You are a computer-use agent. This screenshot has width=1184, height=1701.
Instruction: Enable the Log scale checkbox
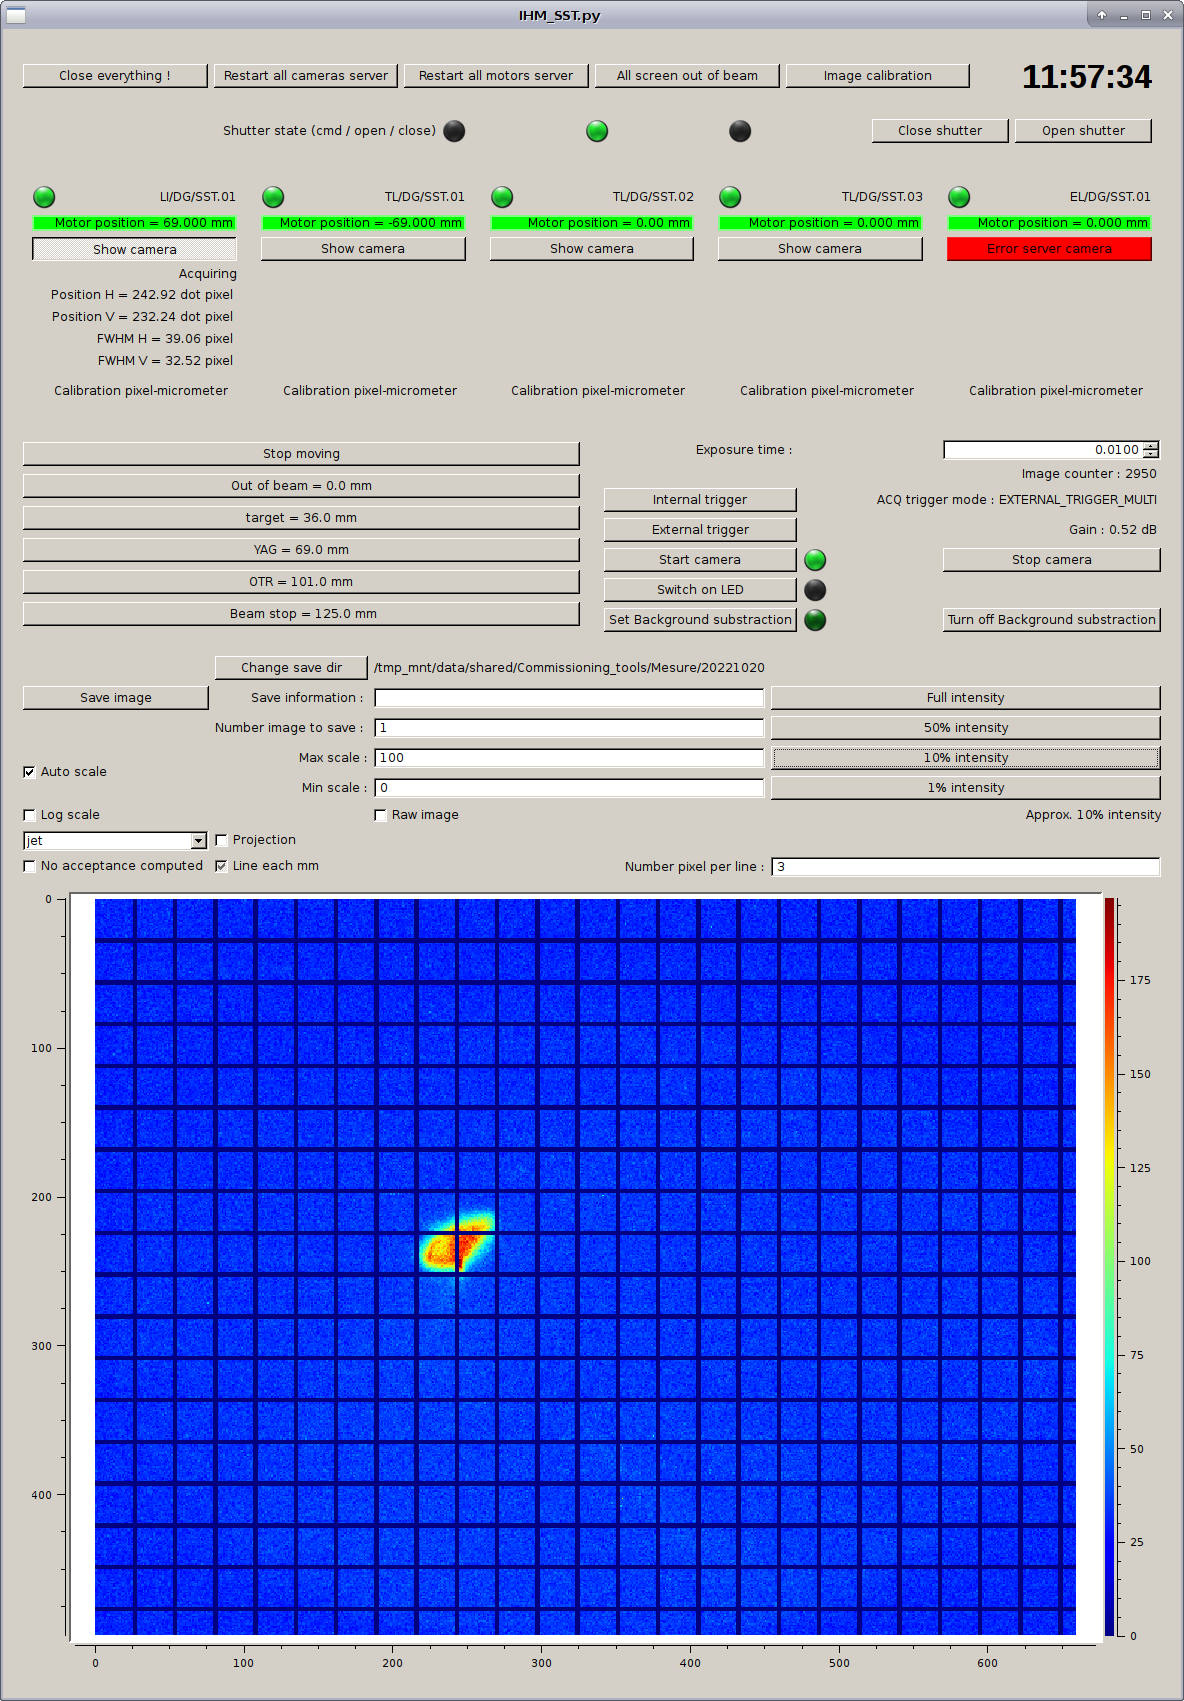(x=29, y=815)
